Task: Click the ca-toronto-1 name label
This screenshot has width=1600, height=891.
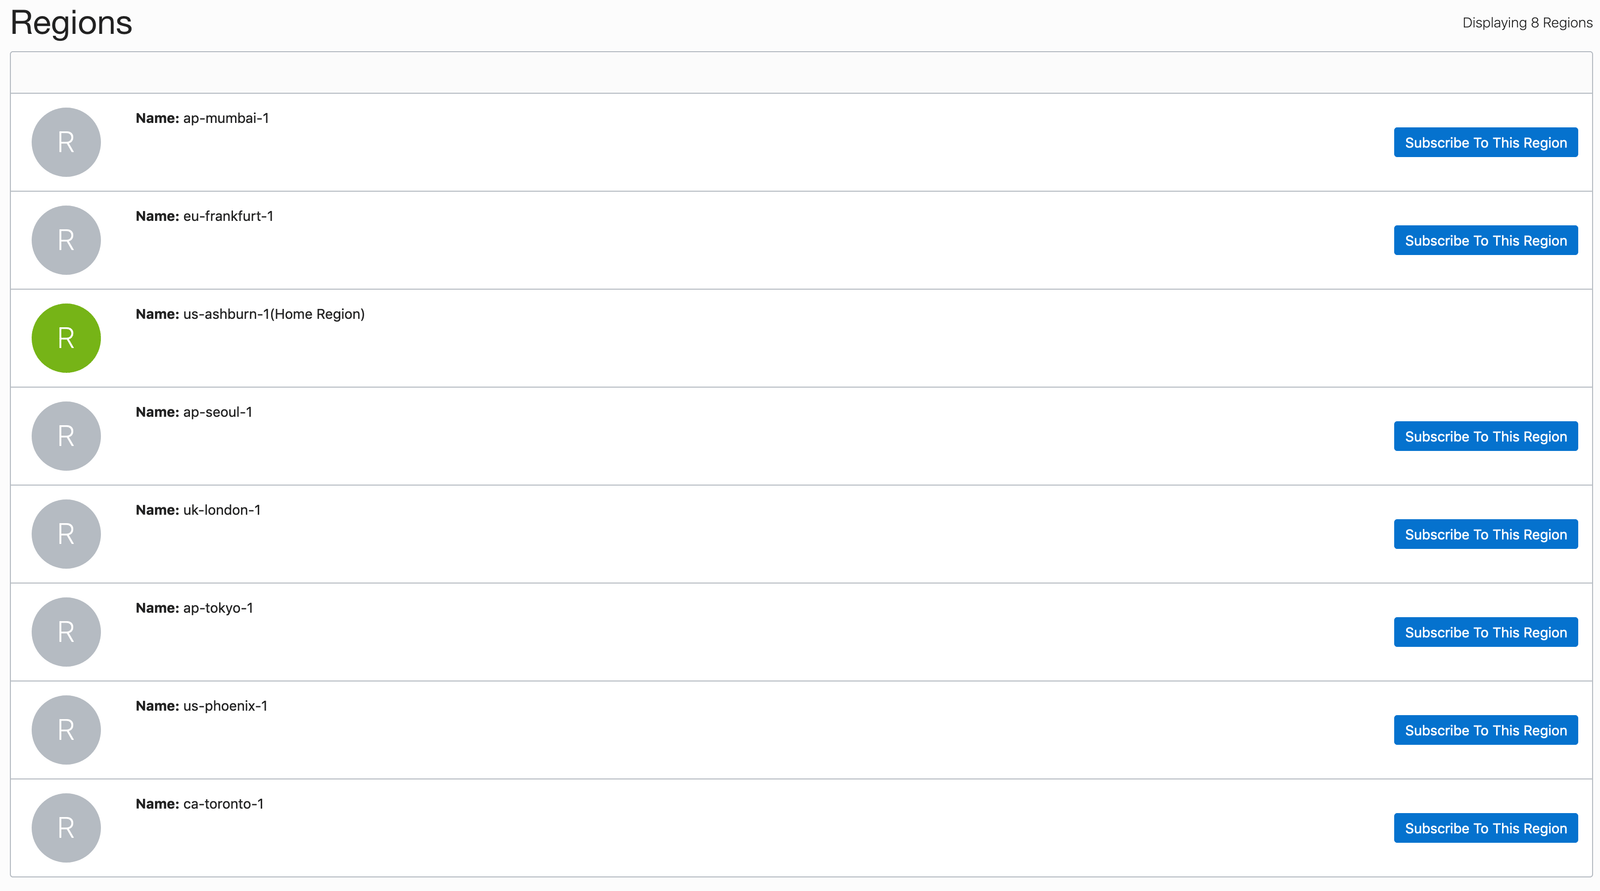Action: (223, 804)
